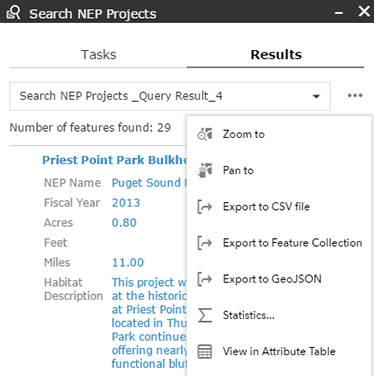Choose Zoom to from the menu

click(244, 134)
